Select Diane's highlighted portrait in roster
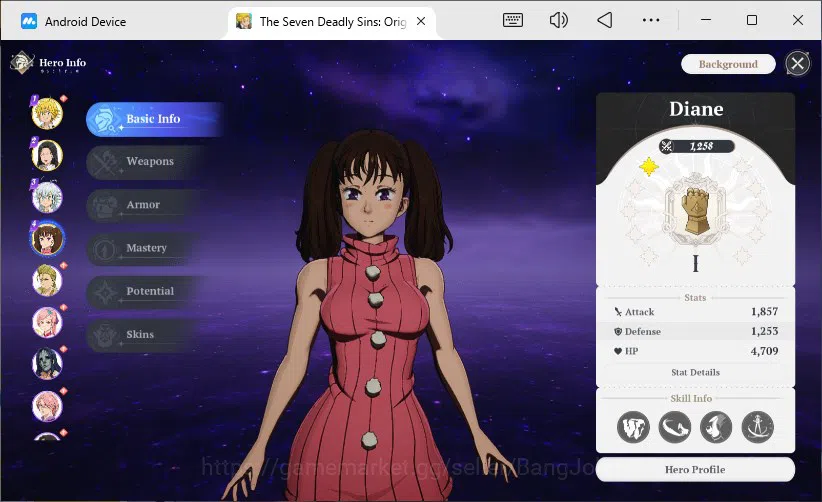 47,238
